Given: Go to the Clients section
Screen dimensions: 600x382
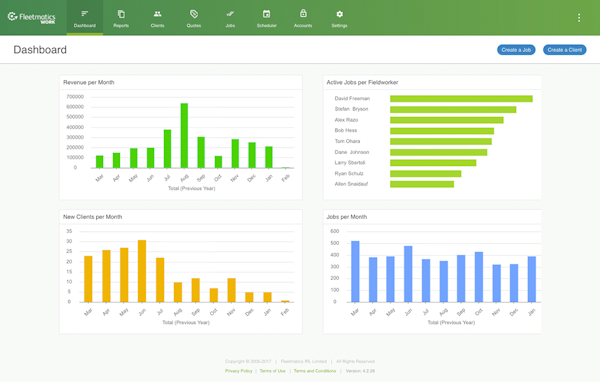Looking at the screenshot, I should (157, 18).
